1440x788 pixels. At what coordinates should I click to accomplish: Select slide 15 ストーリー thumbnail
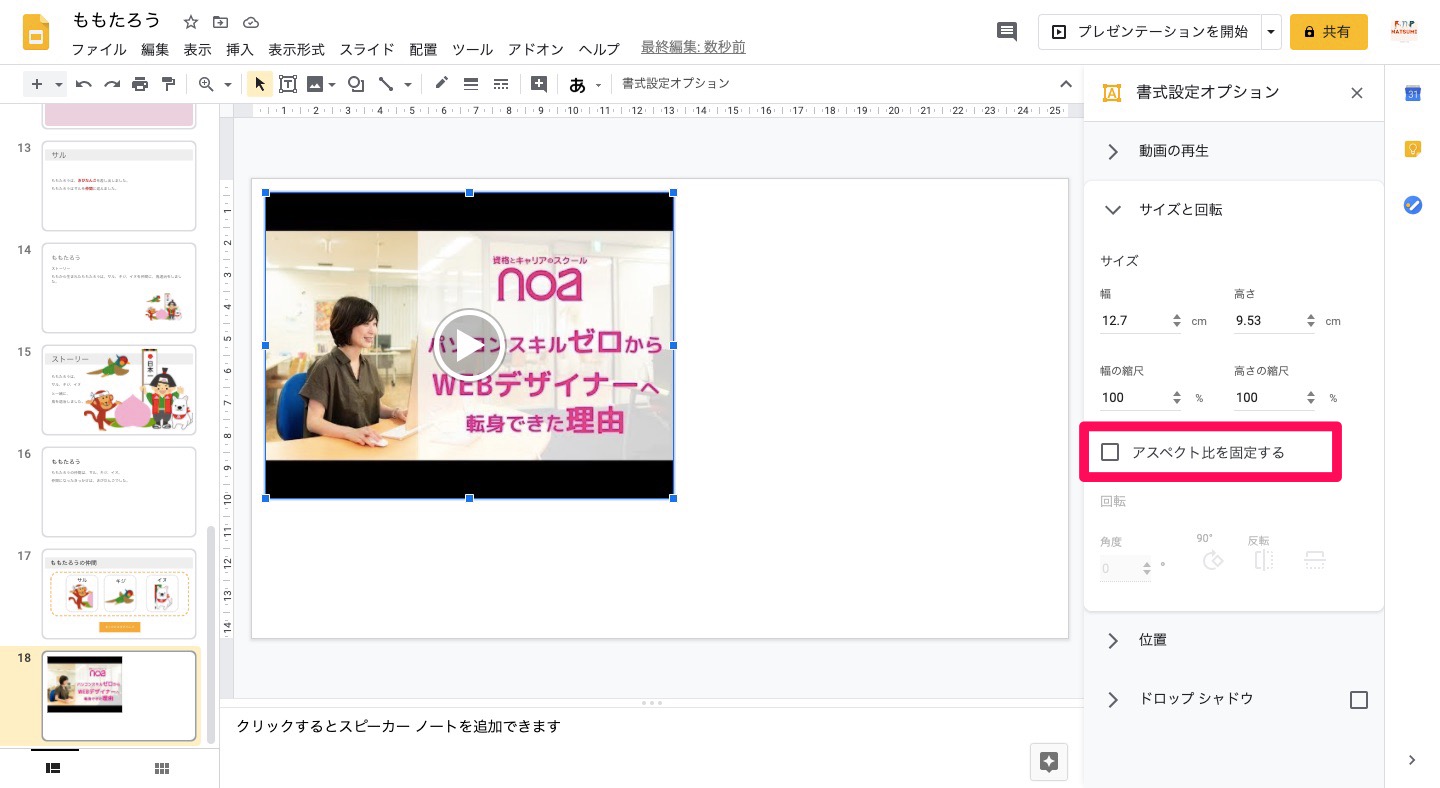click(x=119, y=389)
